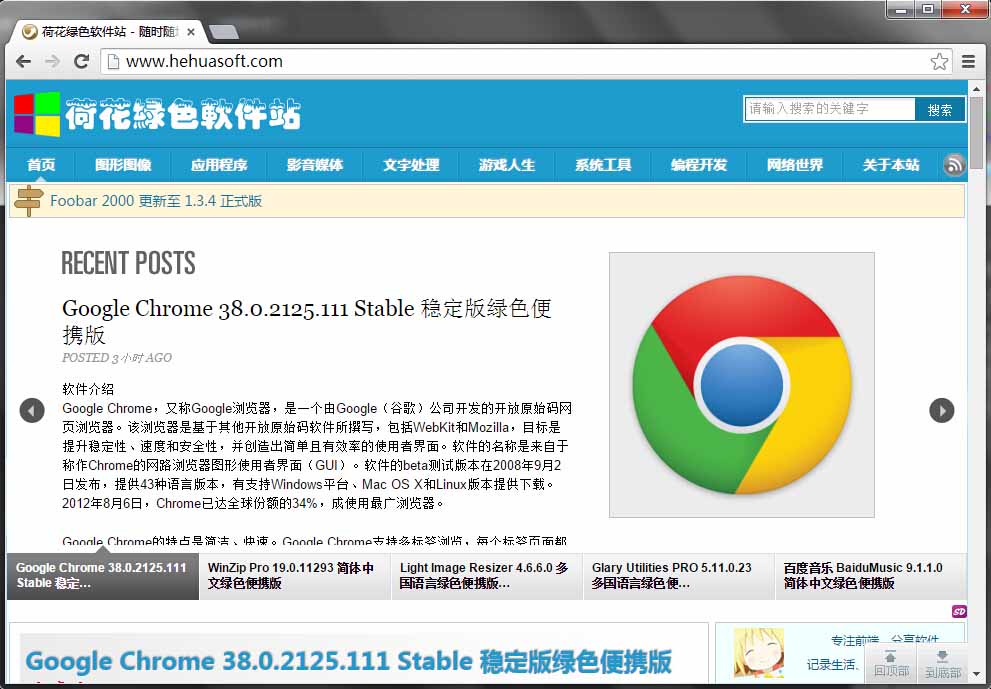Select the WinZip Pro 19.0.11293 slide tab
This screenshot has height=689, width=991.
295,575
